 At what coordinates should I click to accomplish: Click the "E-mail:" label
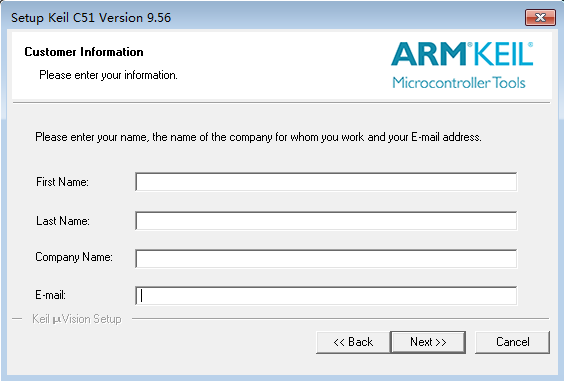[50, 295]
